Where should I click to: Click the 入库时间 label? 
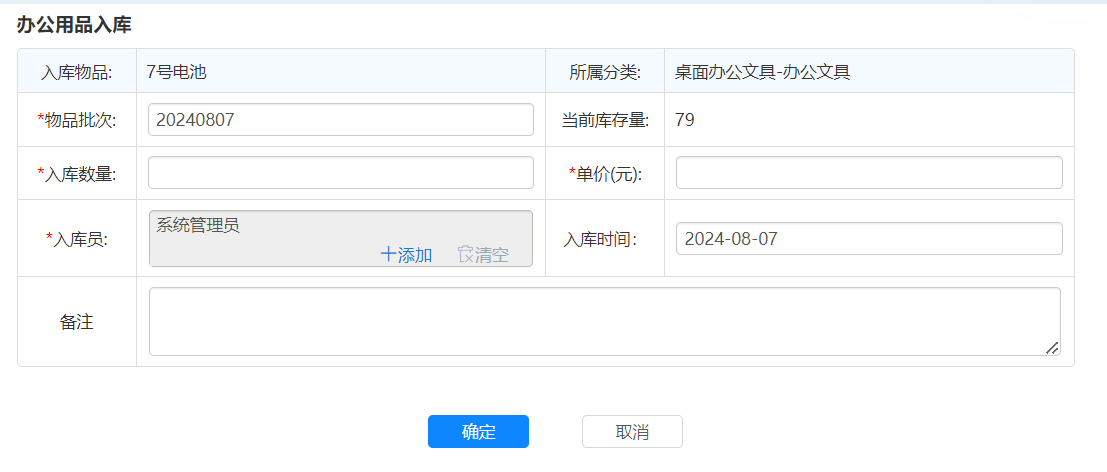pyautogui.click(x=600, y=240)
